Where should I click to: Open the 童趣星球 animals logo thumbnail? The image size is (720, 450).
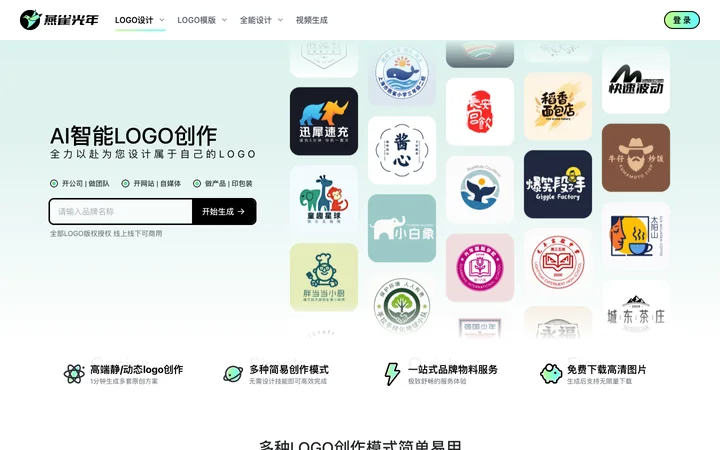tap(324, 199)
